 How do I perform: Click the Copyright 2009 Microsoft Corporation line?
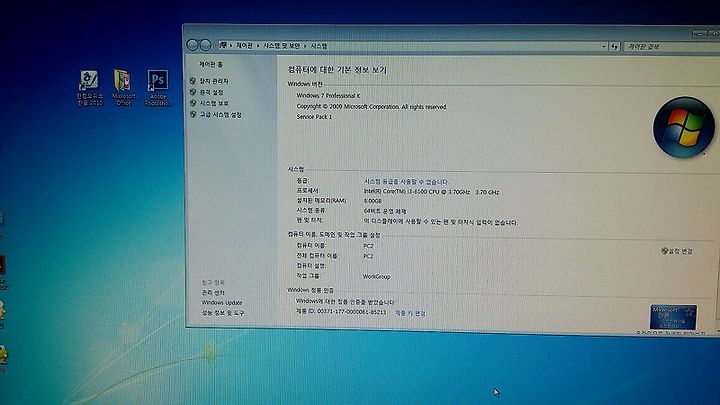coord(371,106)
